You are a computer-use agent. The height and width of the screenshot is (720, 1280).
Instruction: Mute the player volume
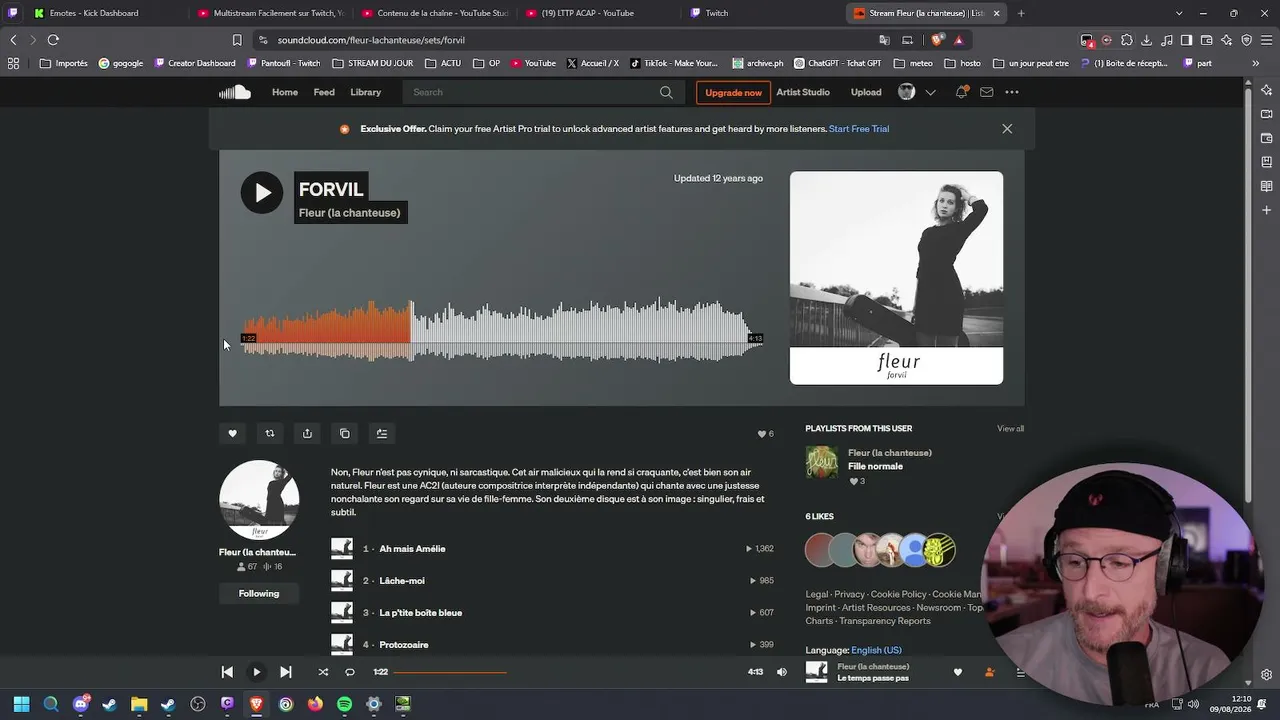[782, 672]
